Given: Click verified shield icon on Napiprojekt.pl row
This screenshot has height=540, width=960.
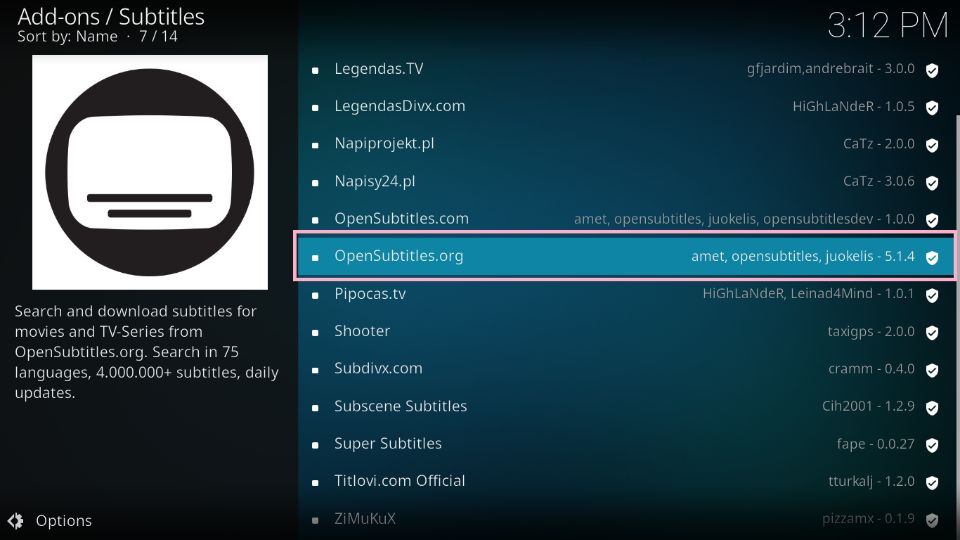Looking at the screenshot, I should [932, 145].
